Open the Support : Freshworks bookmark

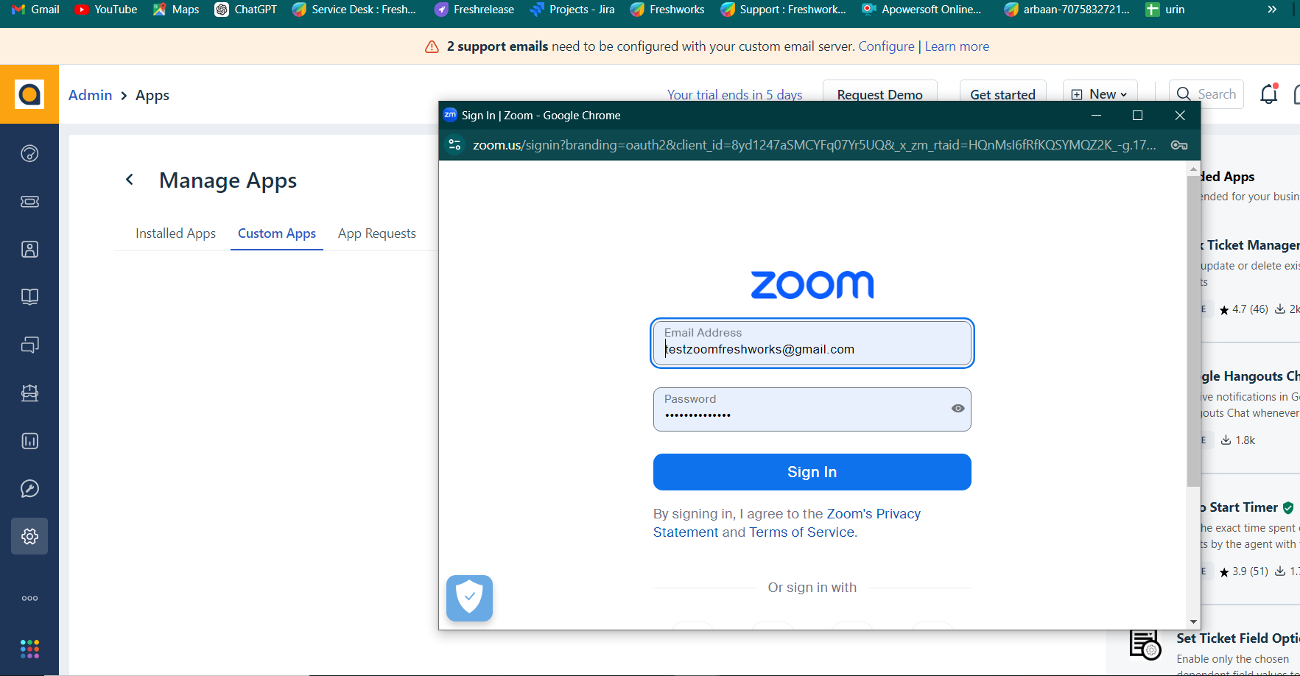point(782,9)
